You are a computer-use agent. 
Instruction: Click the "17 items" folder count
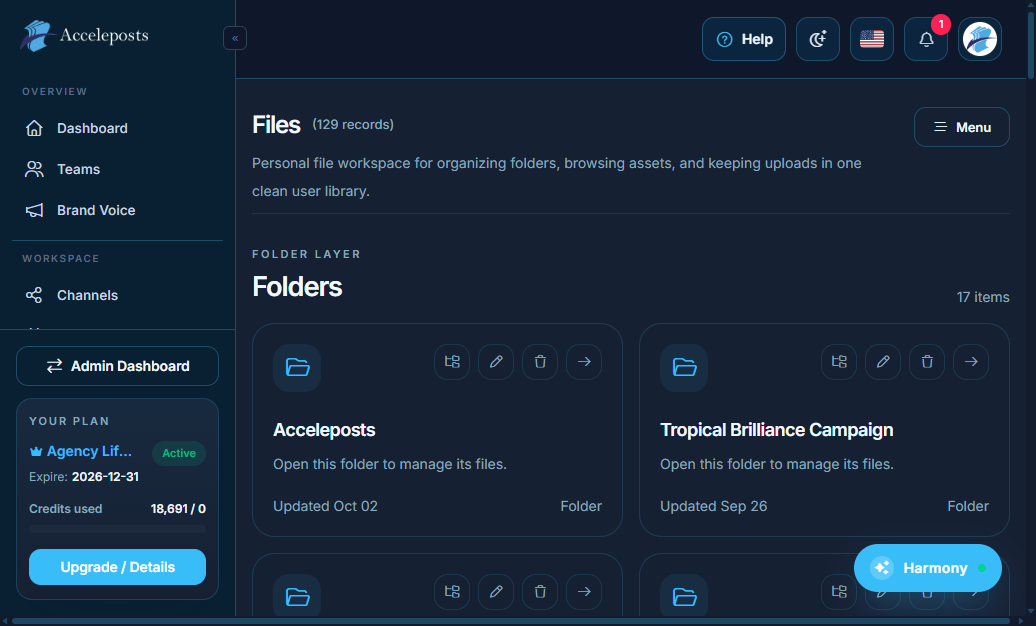983,297
